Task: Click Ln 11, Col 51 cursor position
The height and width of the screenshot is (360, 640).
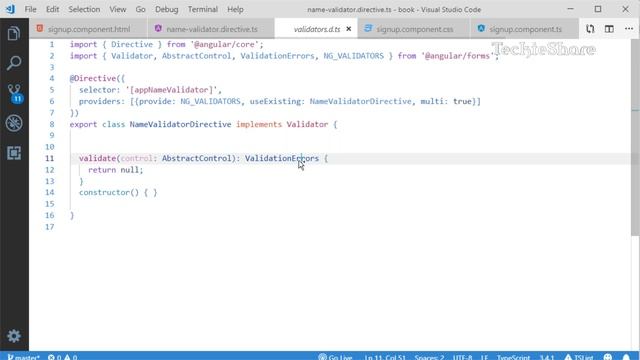Action: 385,357
